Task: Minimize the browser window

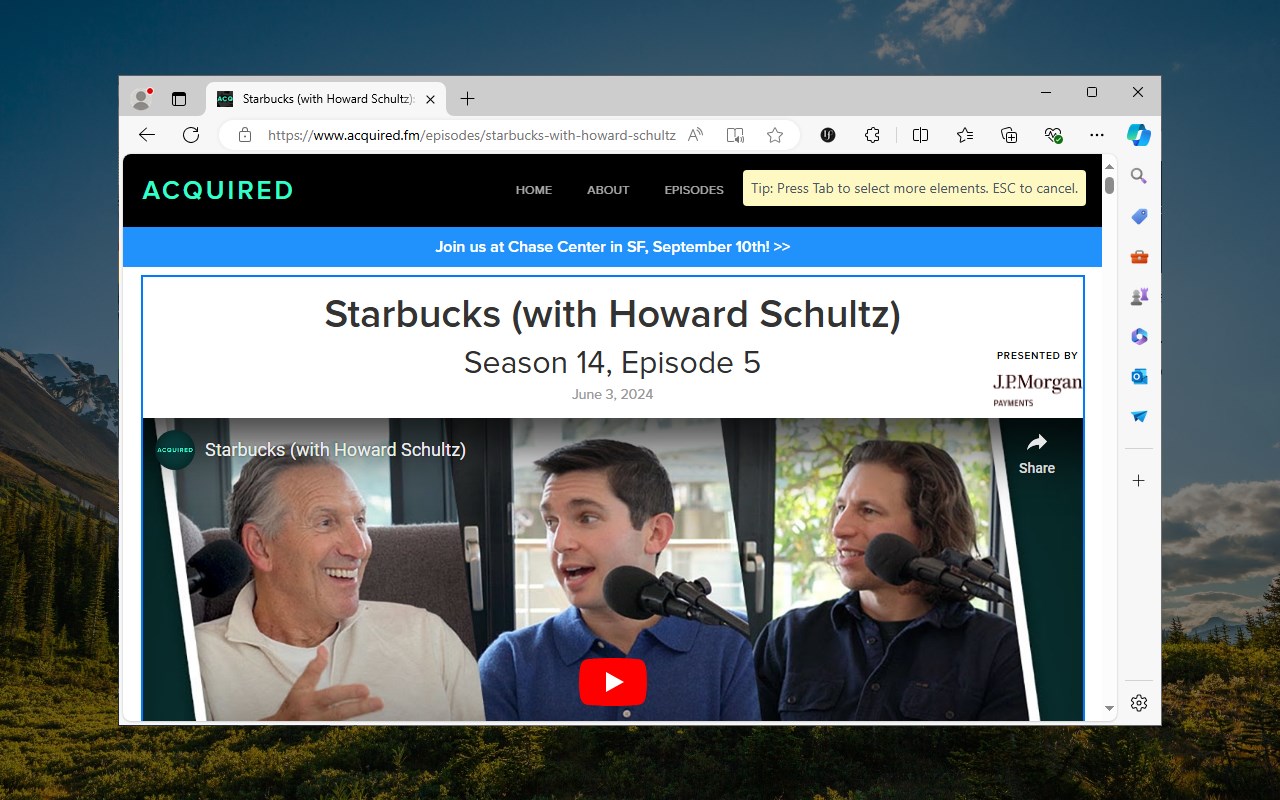Action: tap(1046, 92)
